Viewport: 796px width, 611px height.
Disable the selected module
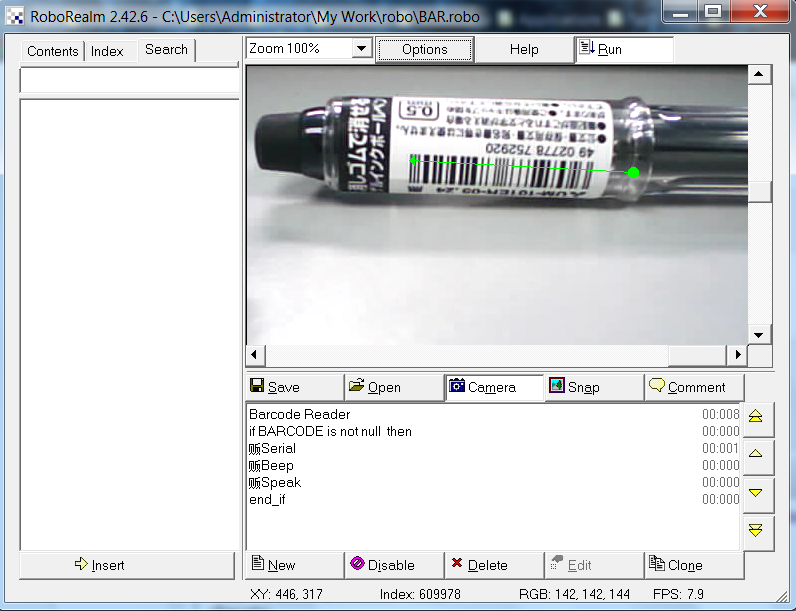[x=394, y=565]
